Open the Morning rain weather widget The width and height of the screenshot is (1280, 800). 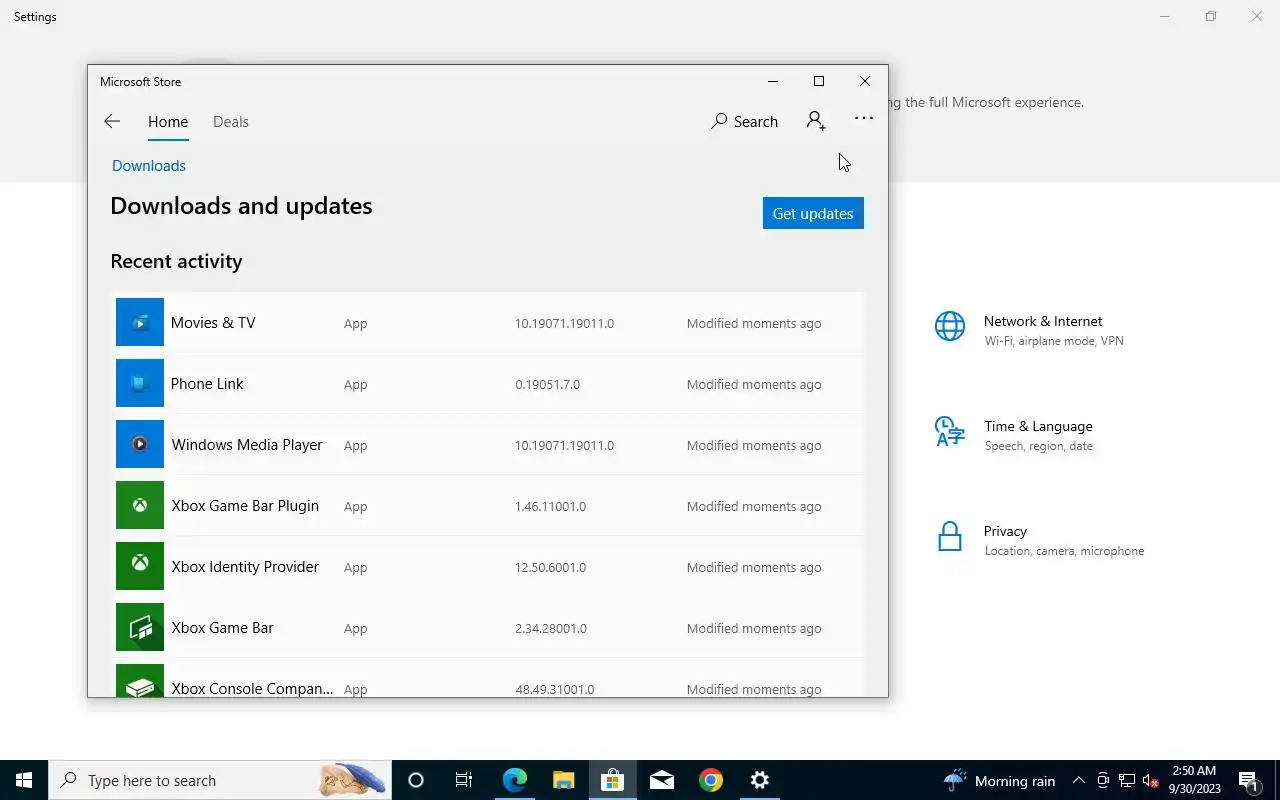click(1000, 780)
